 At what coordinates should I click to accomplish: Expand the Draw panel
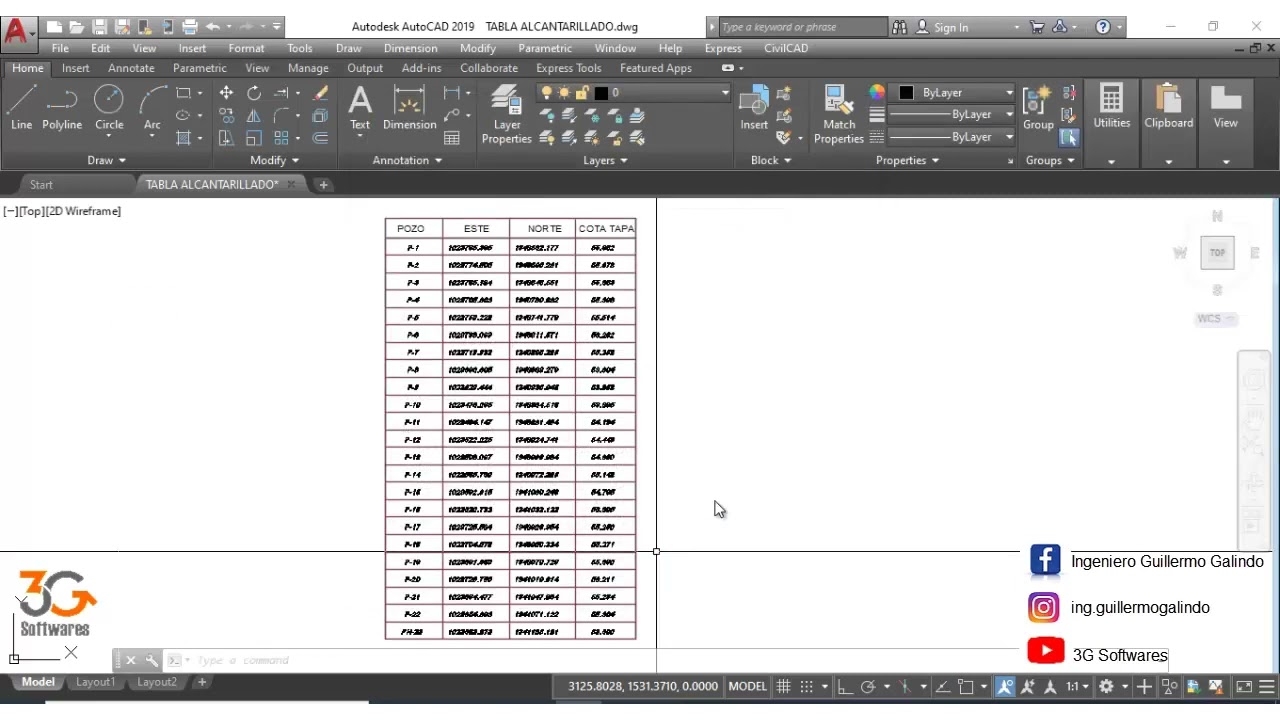[107, 160]
